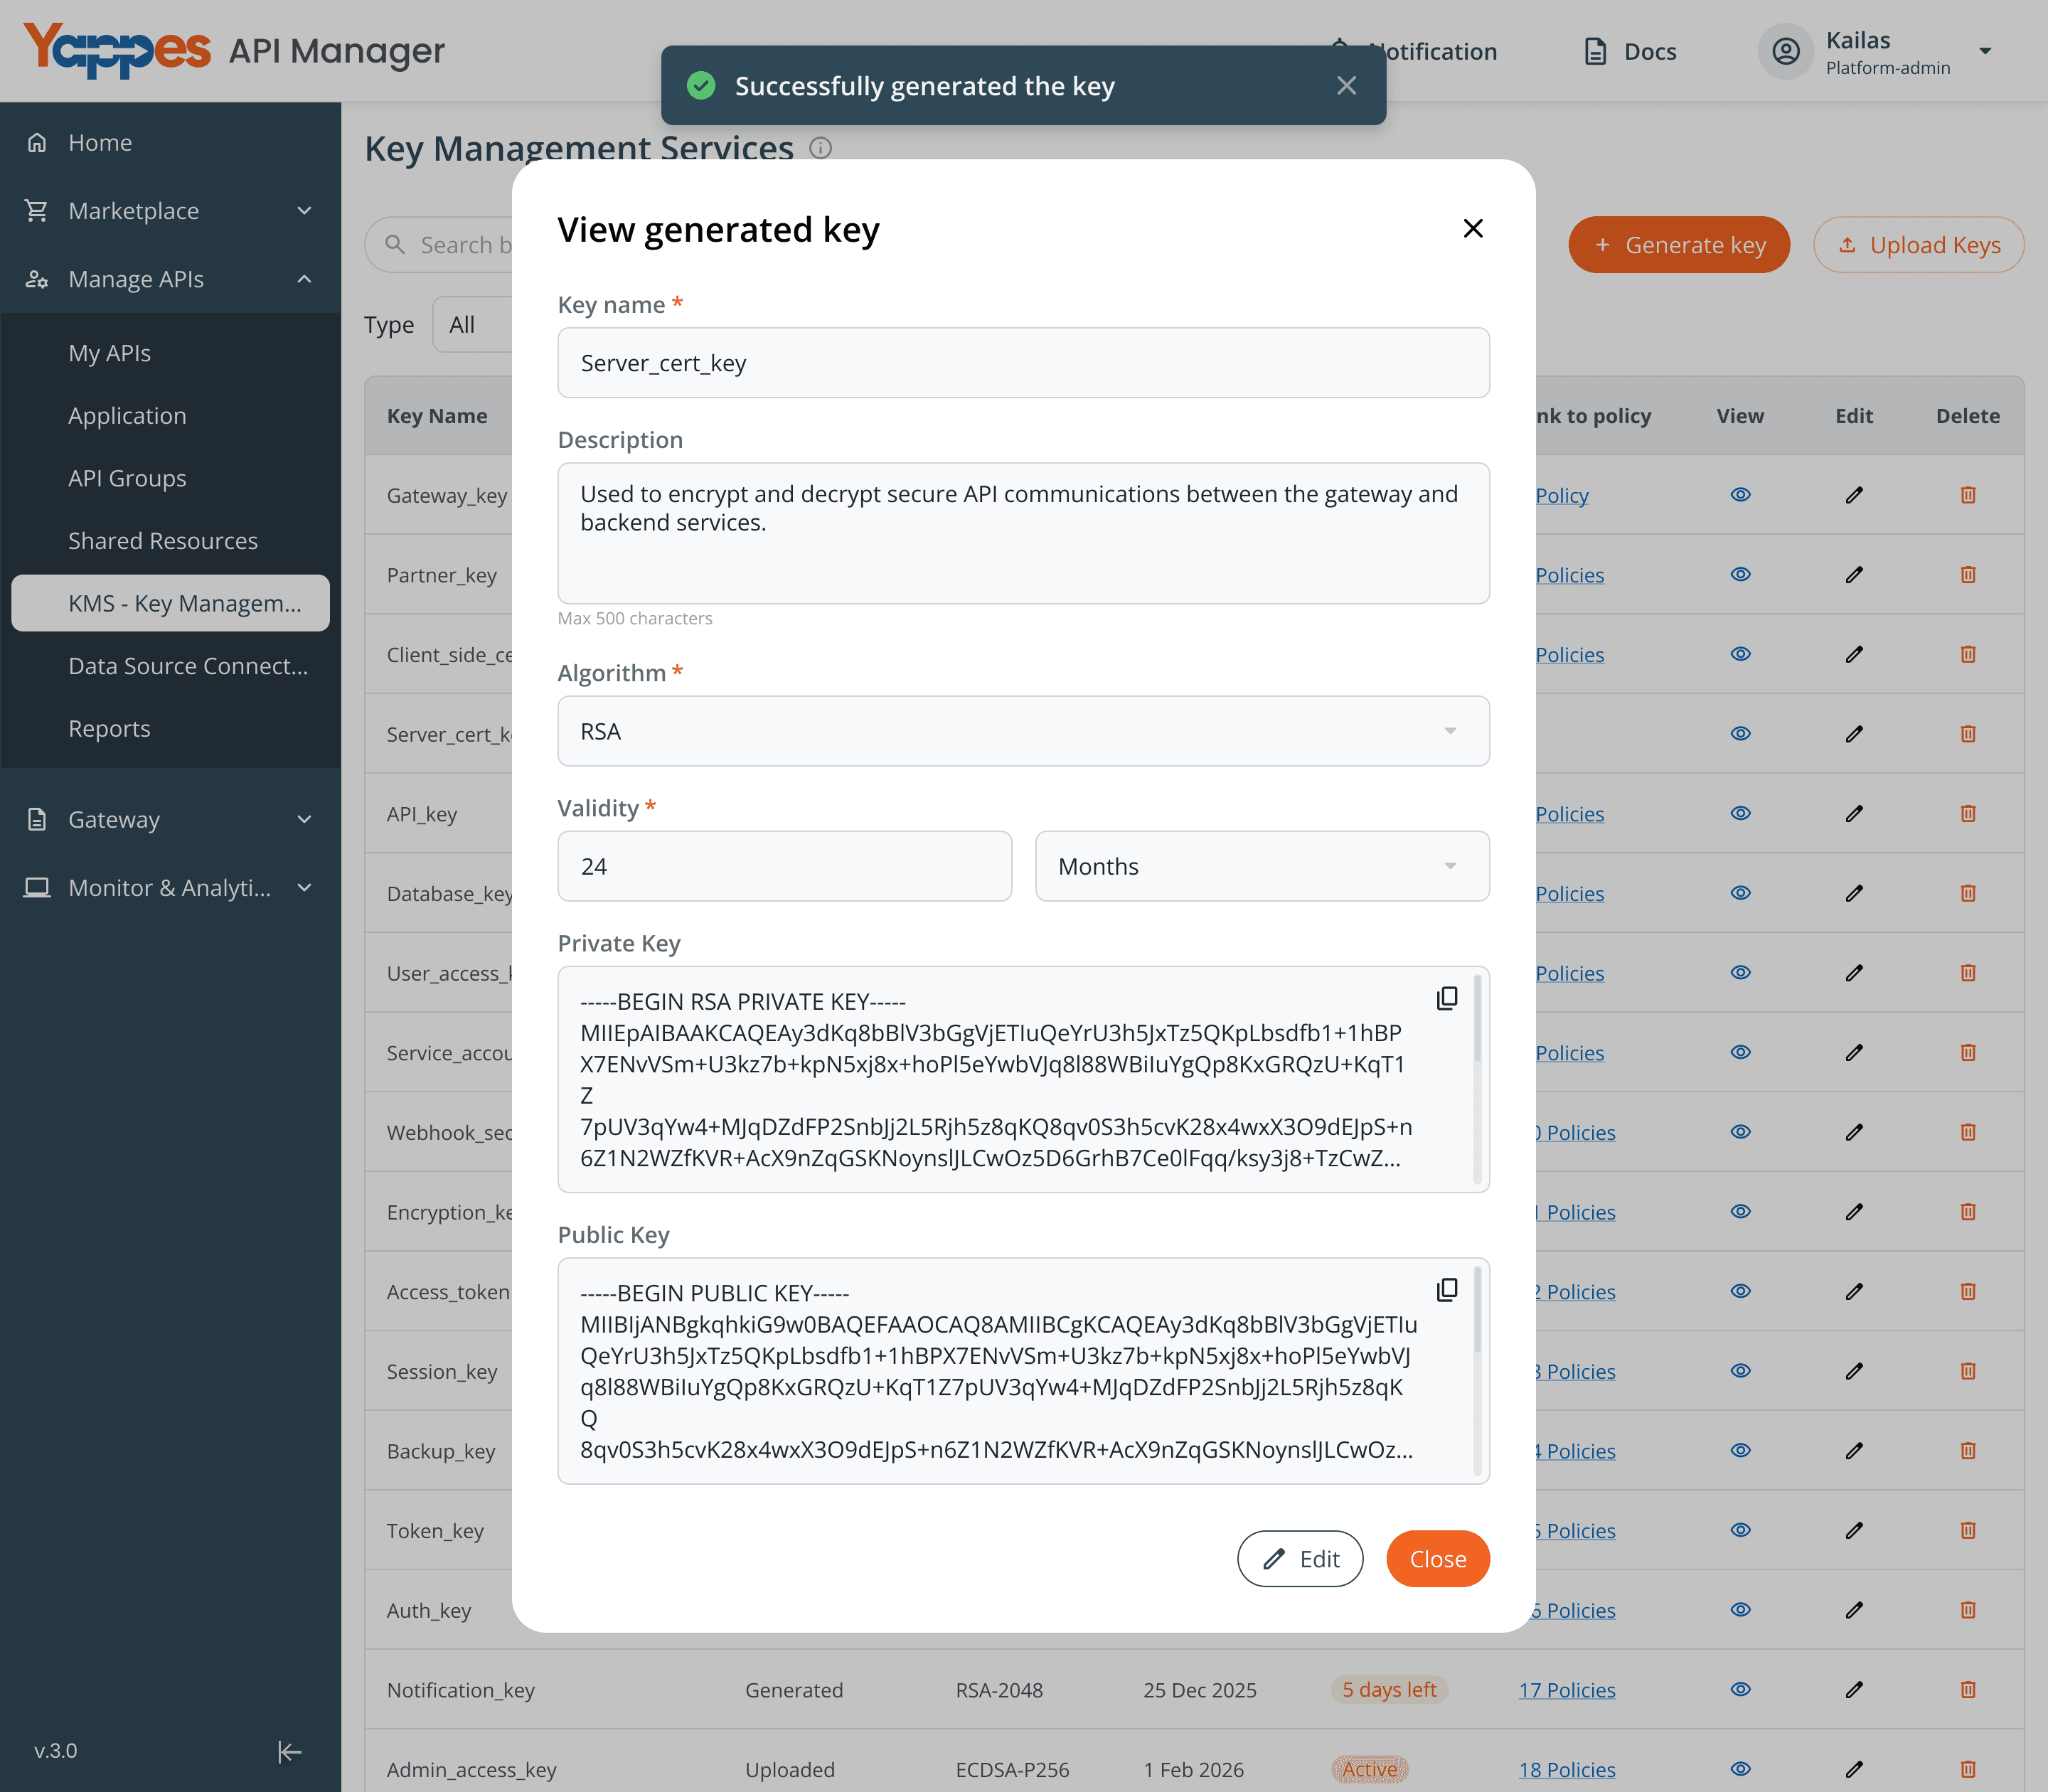This screenshot has height=1792, width=2048.
Task: Click the edit pencil for Notification_key
Action: [1854, 1690]
